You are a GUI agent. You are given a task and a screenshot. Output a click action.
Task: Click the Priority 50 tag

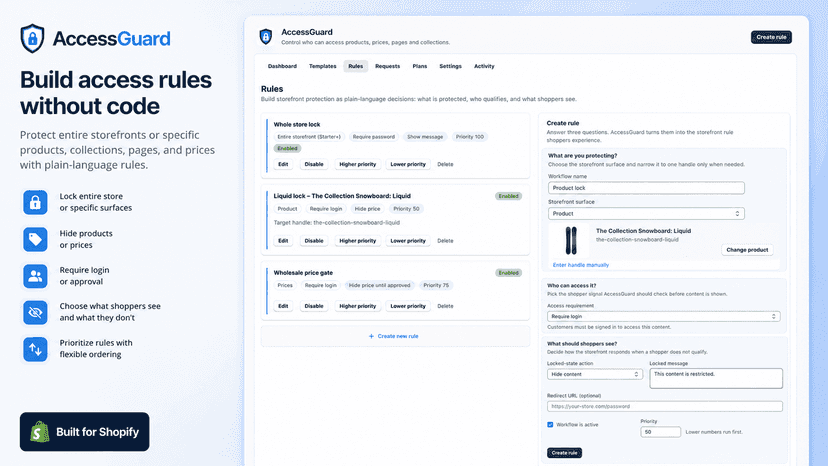point(406,209)
